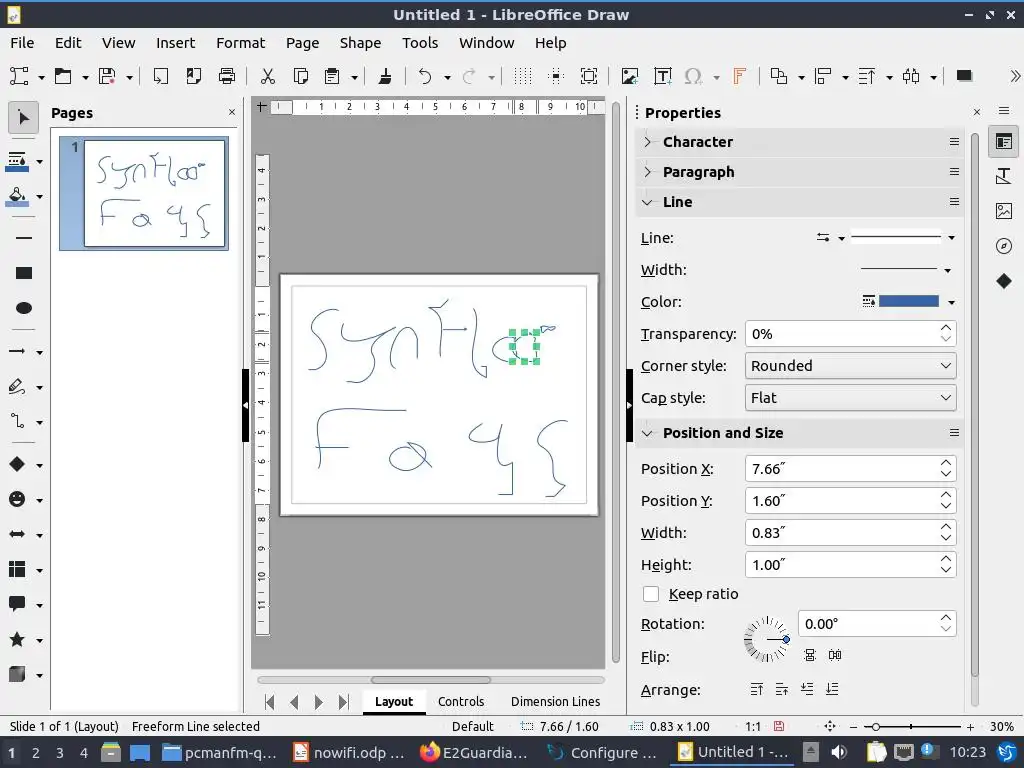Open the Tools menu
The image size is (1024, 768).
420,42
